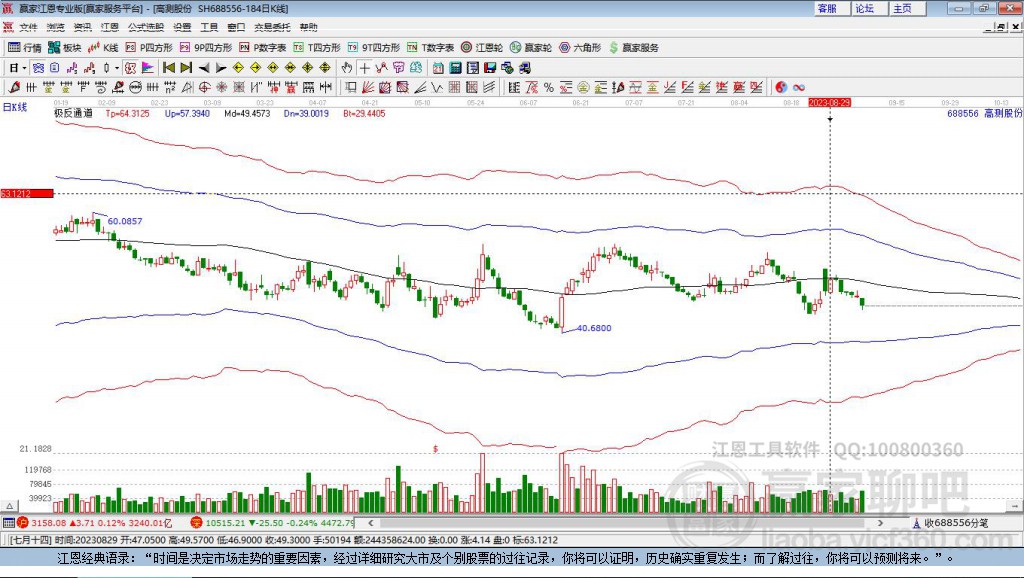Open the calculator icon
The width and height of the screenshot is (1024, 578).
[x=455, y=68]
